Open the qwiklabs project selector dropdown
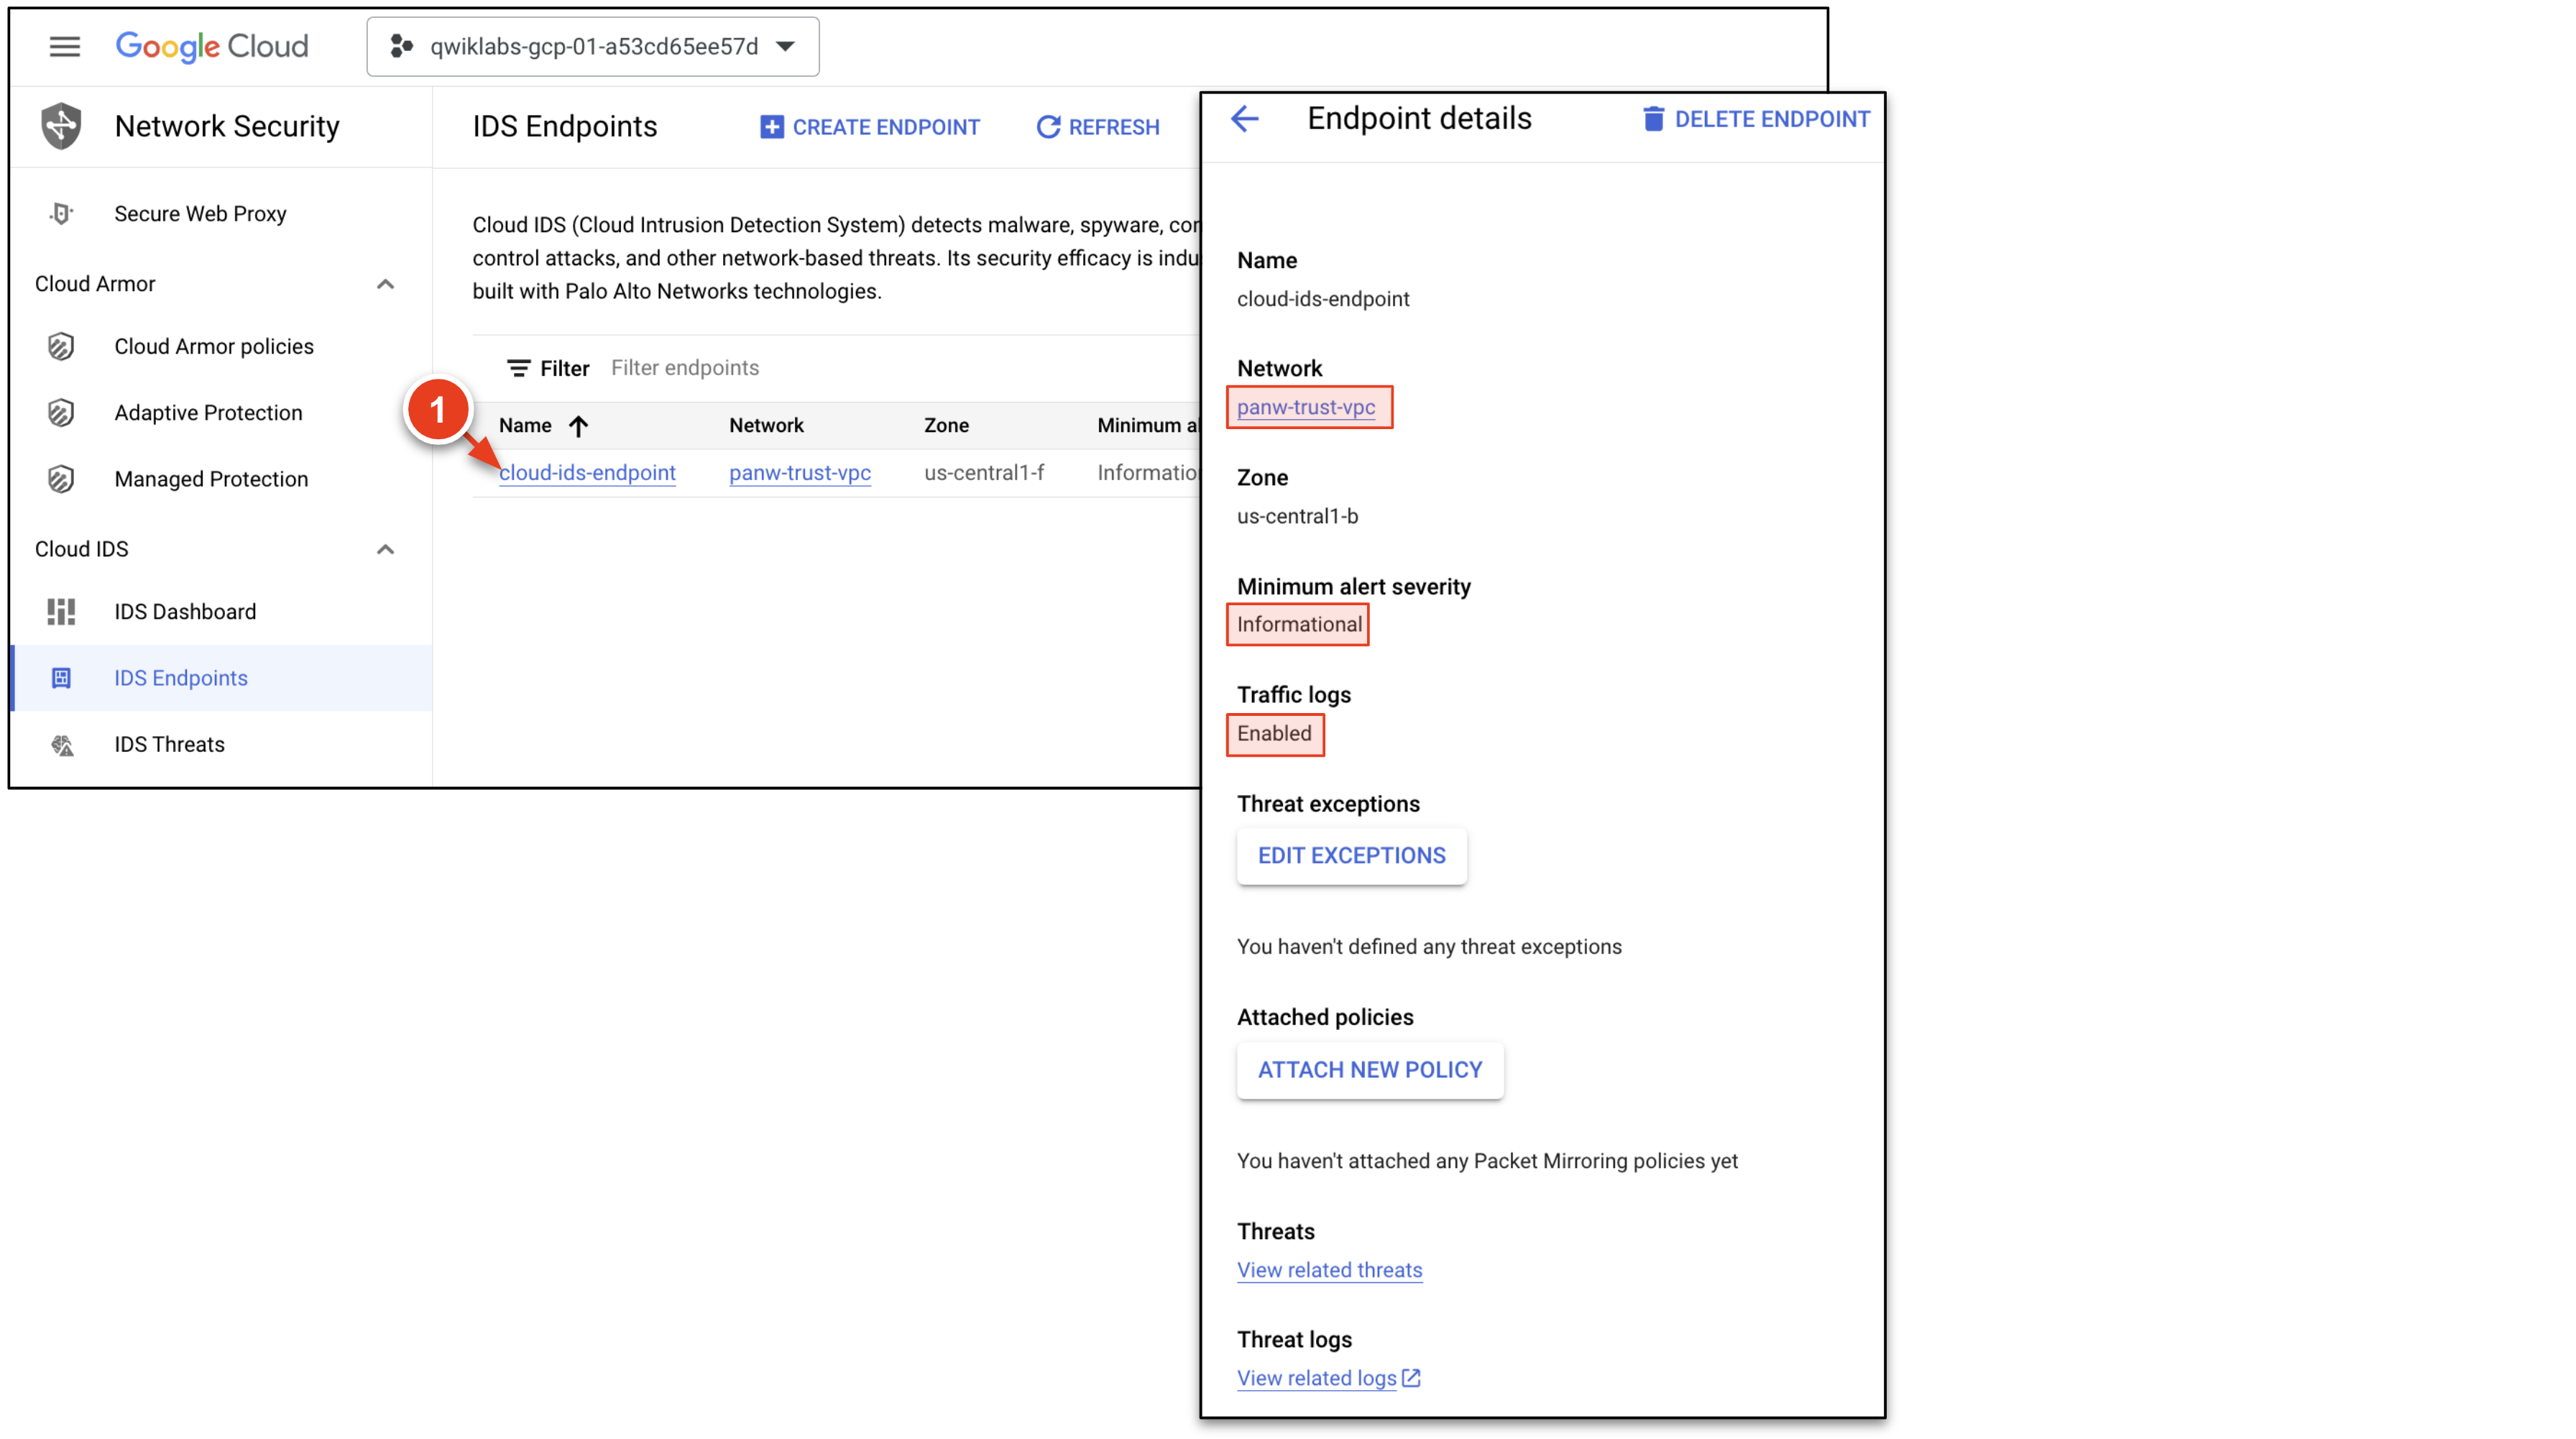The image size is (2576, 1439). [592, 46]
